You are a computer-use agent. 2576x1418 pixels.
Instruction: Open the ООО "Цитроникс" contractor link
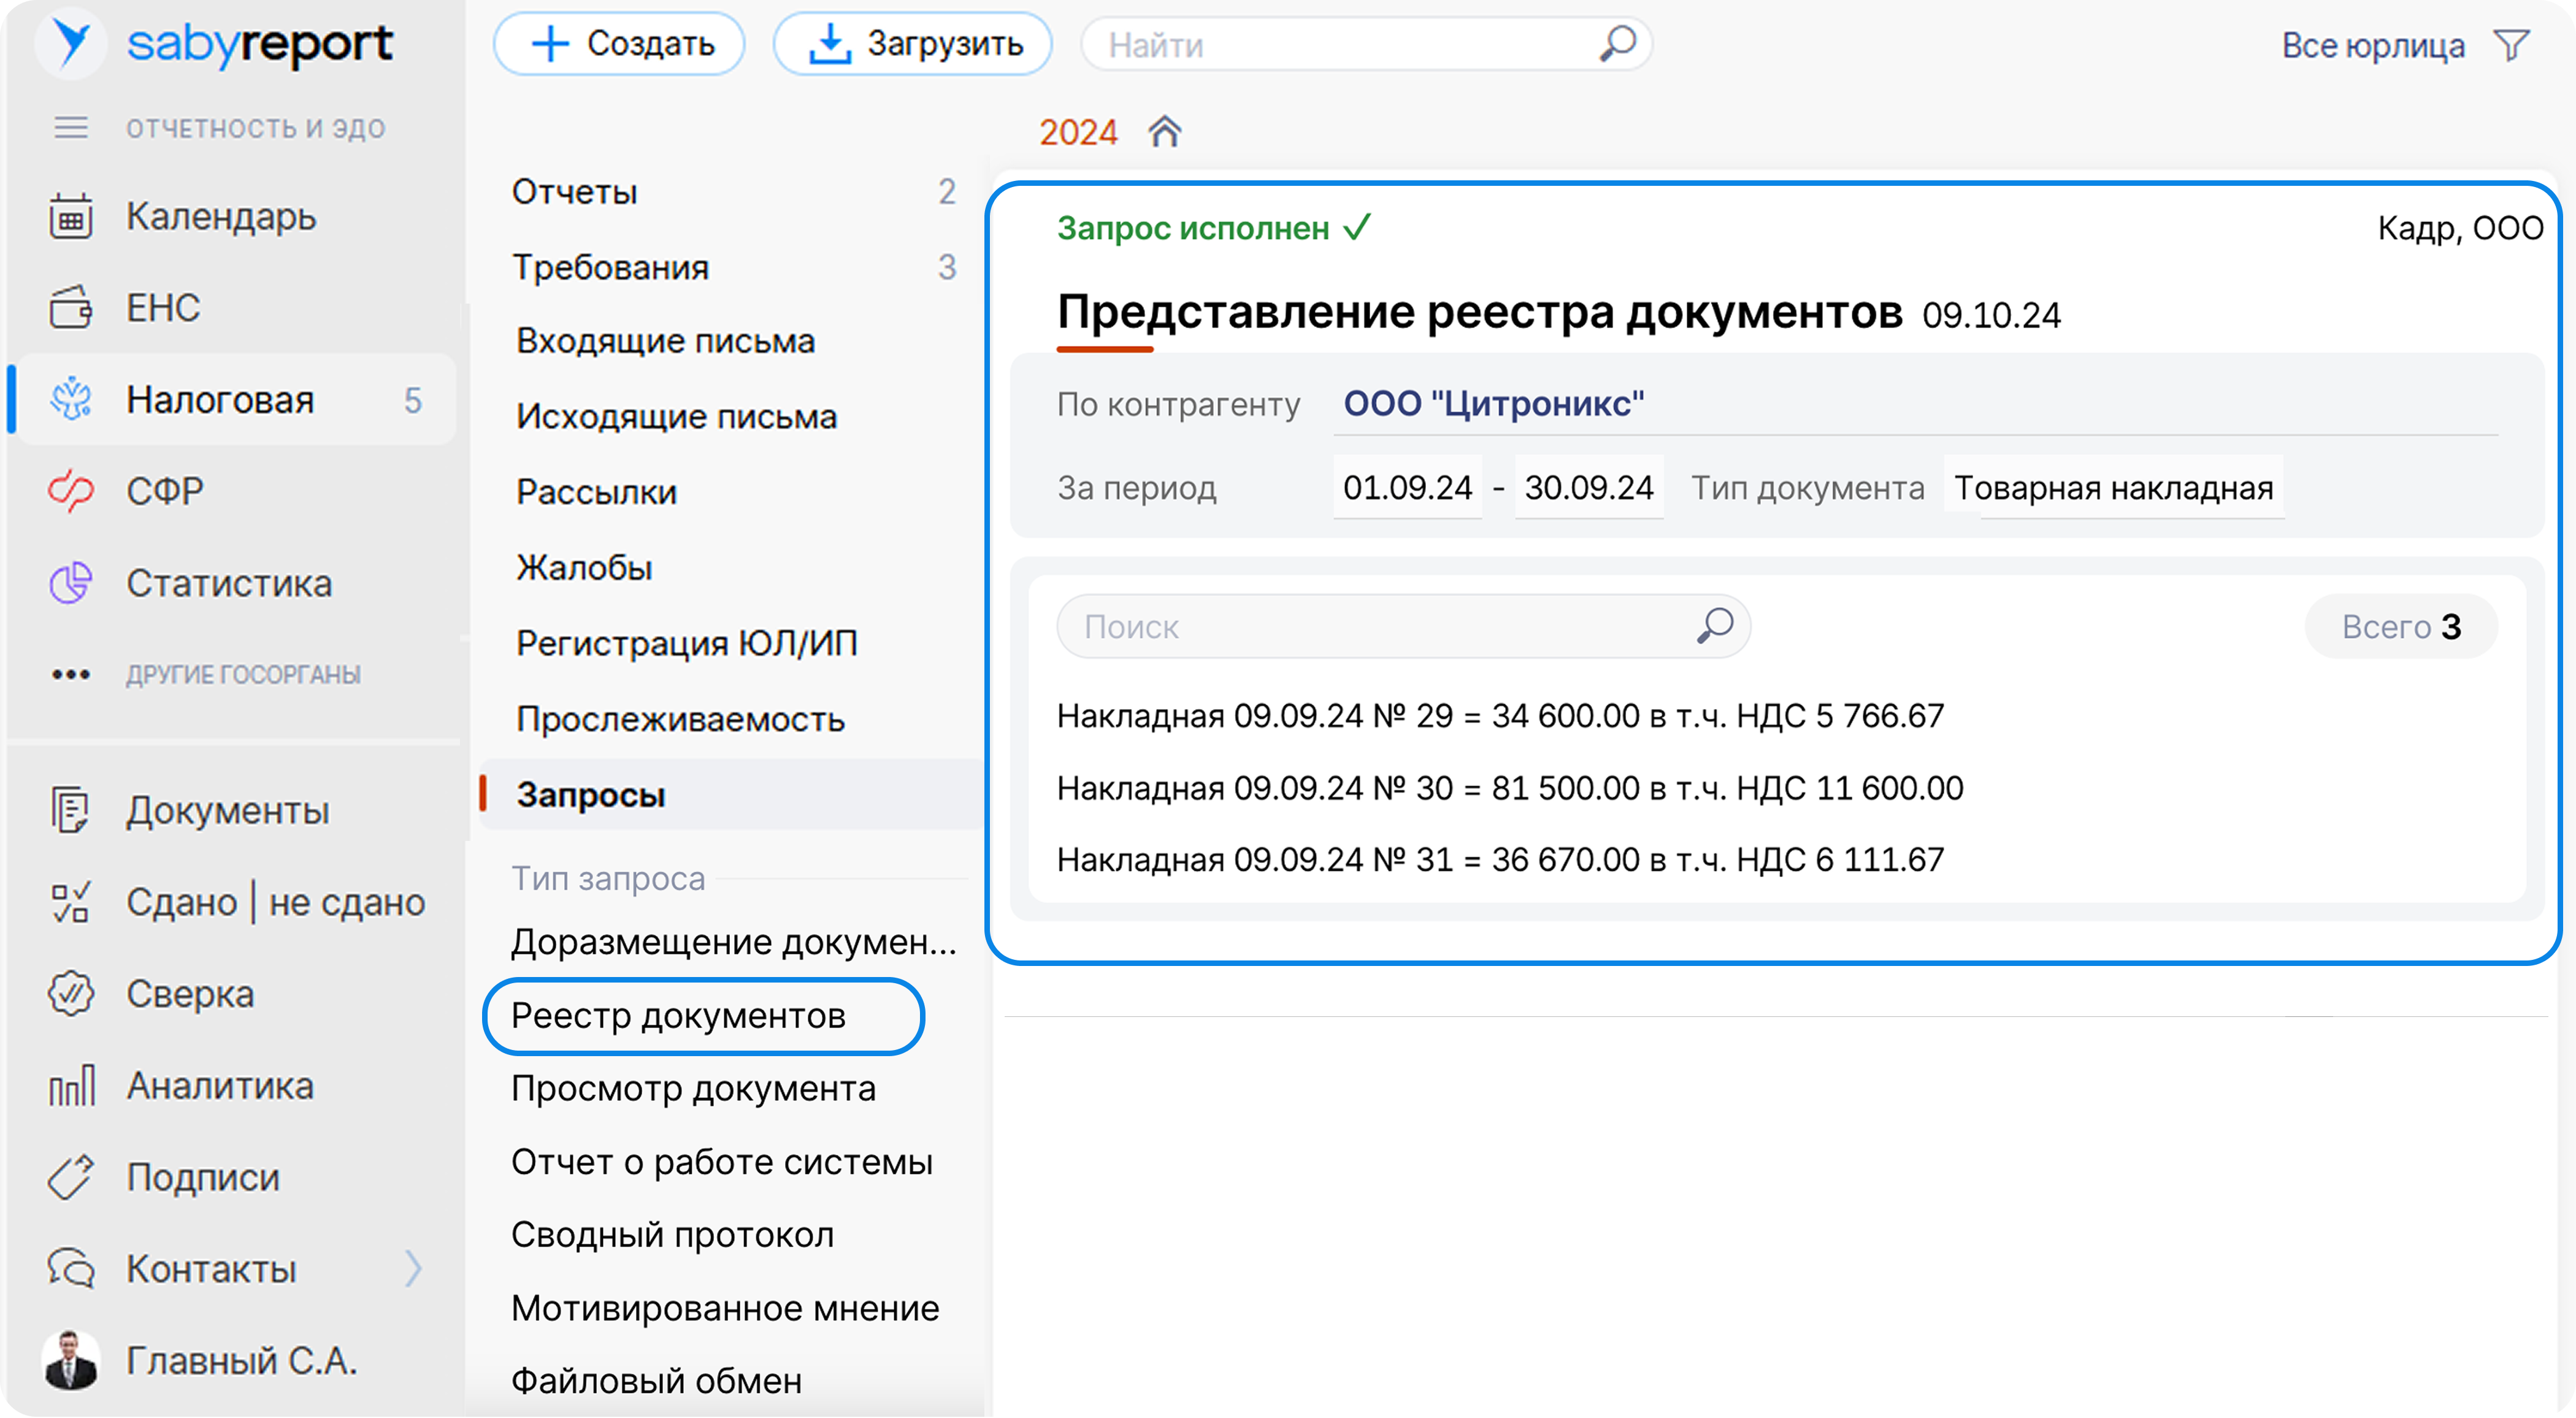tap(1493, 404)
